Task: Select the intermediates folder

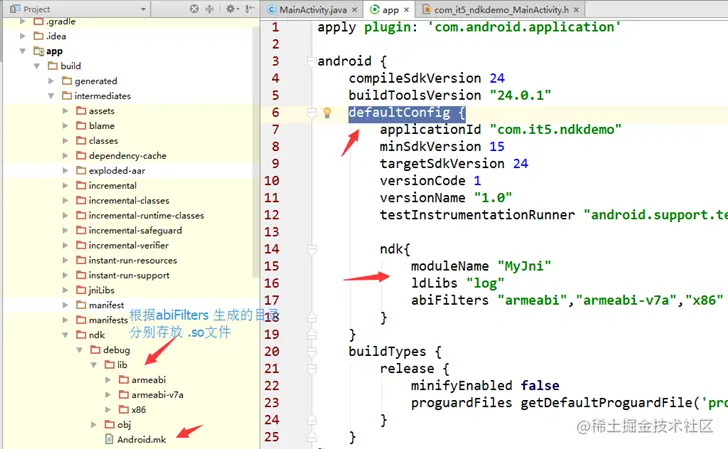Action: pos(96,96)
